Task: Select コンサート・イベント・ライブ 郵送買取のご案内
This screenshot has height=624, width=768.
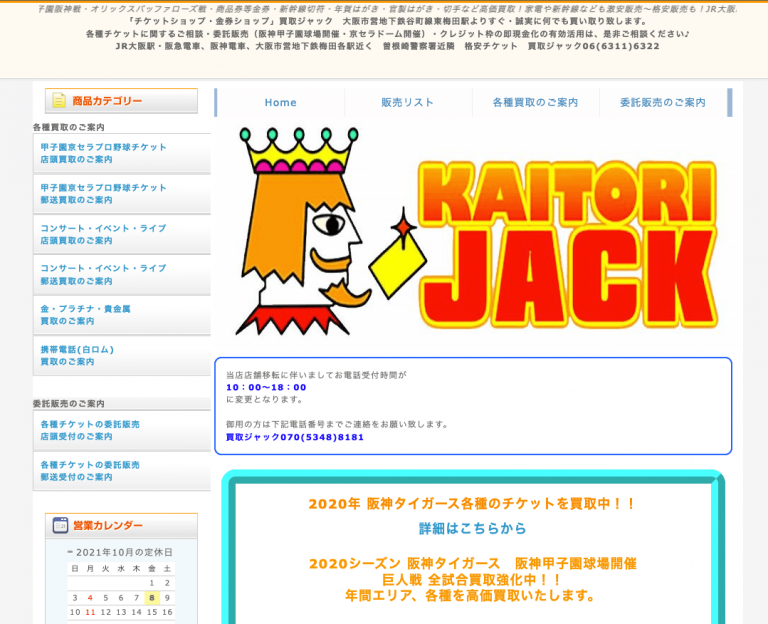Action: [x=104, y=275]
